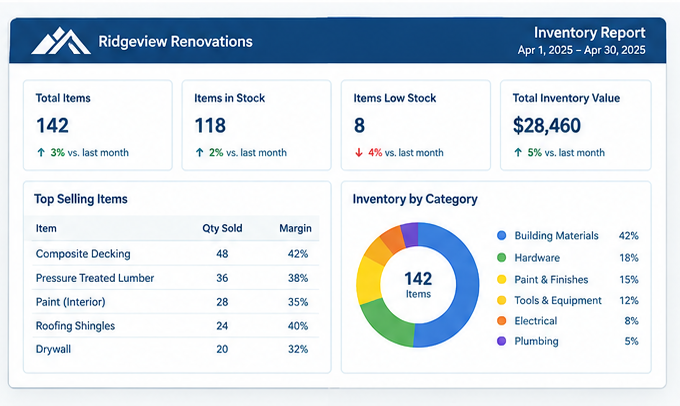
Task: Click the Plumbing legend label
Action: click(536, 341)
